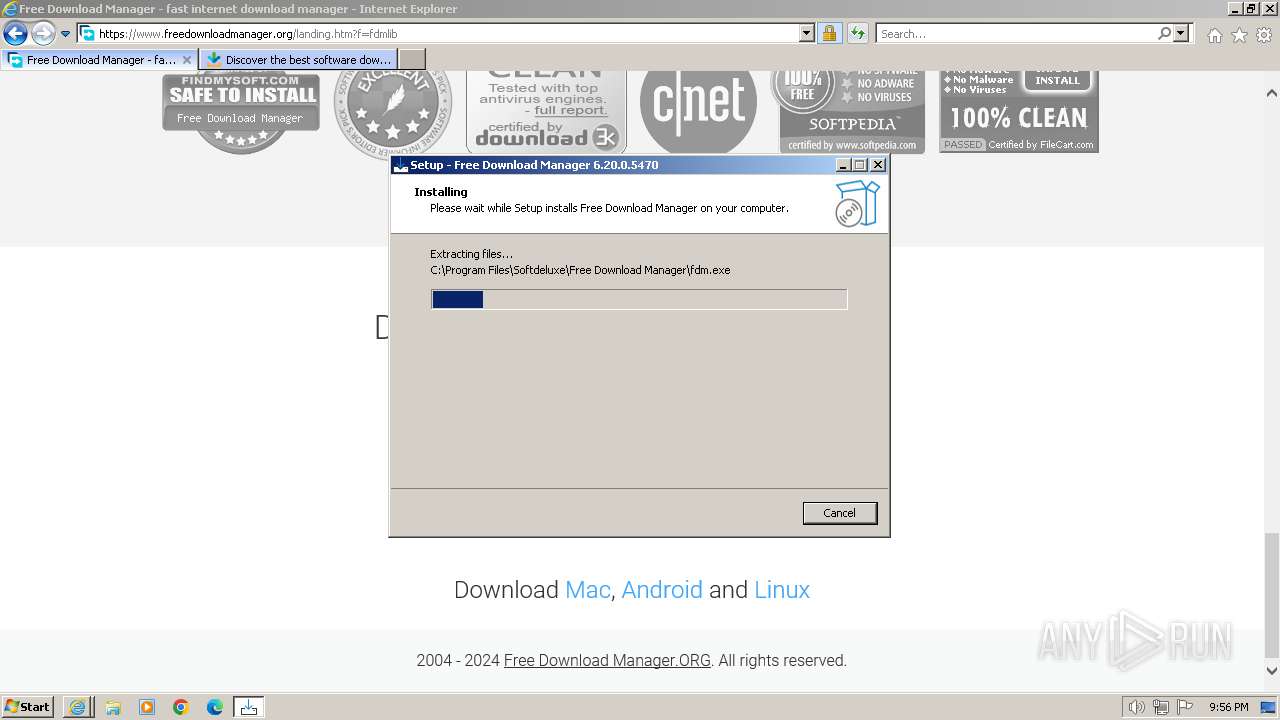Click the refresh page icon
The height and width of the screenshot is (720, 1280).
click(x=857, y=34)
